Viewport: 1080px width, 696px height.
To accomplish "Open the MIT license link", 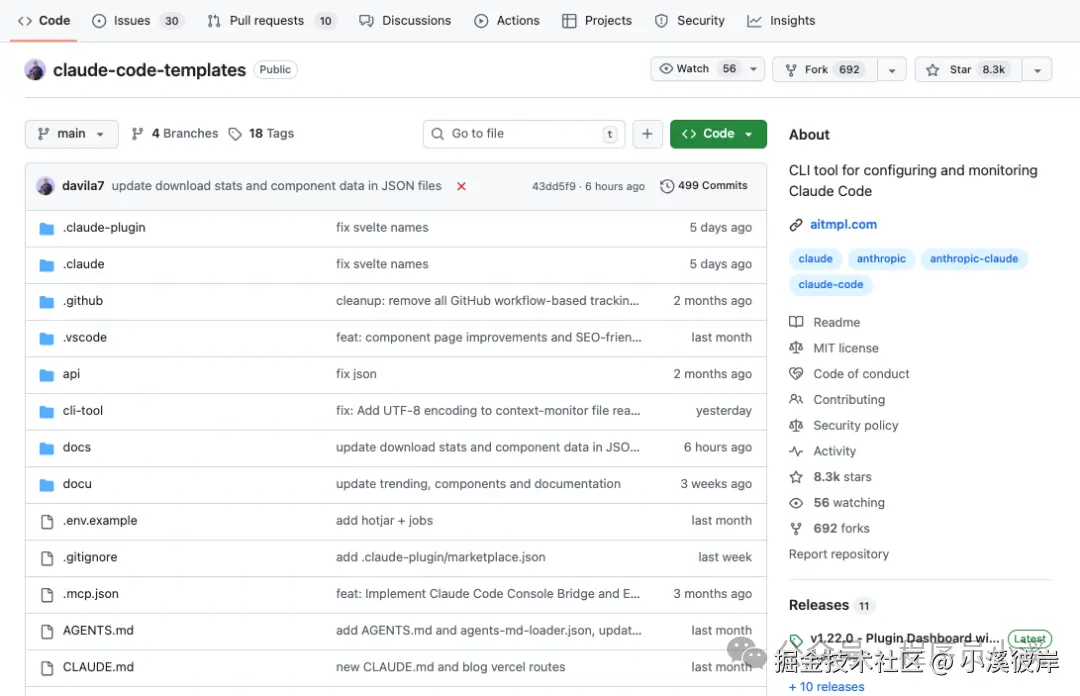I will click(x=834, y=348).
